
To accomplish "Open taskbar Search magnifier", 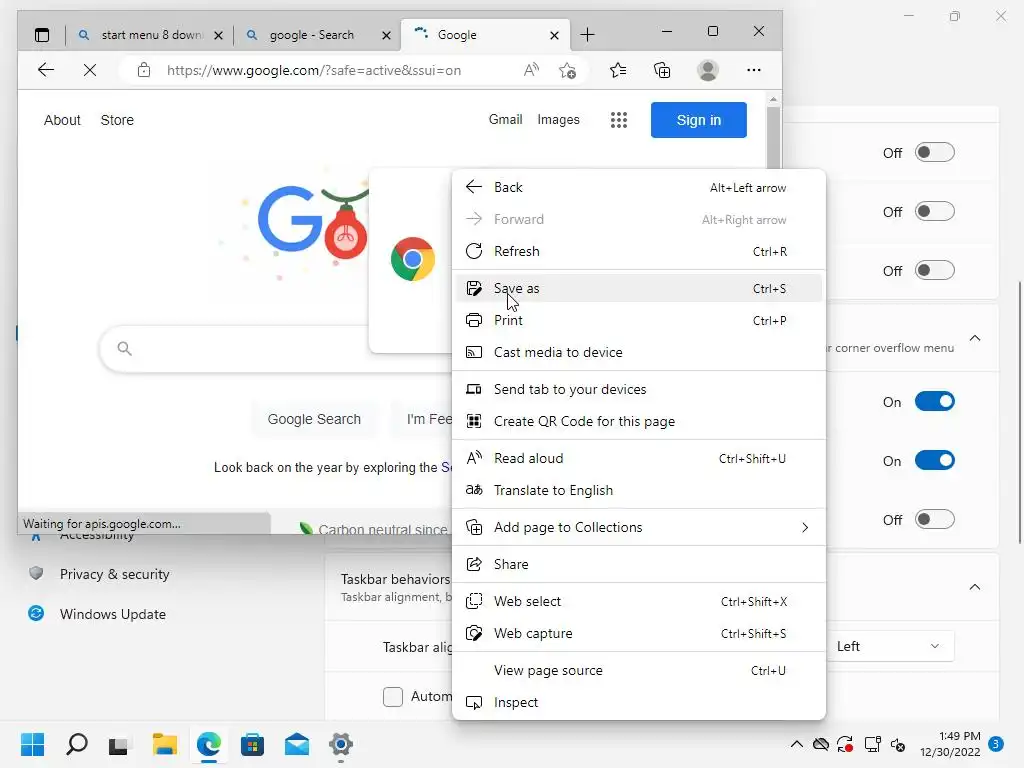I will tap(77, 744).
